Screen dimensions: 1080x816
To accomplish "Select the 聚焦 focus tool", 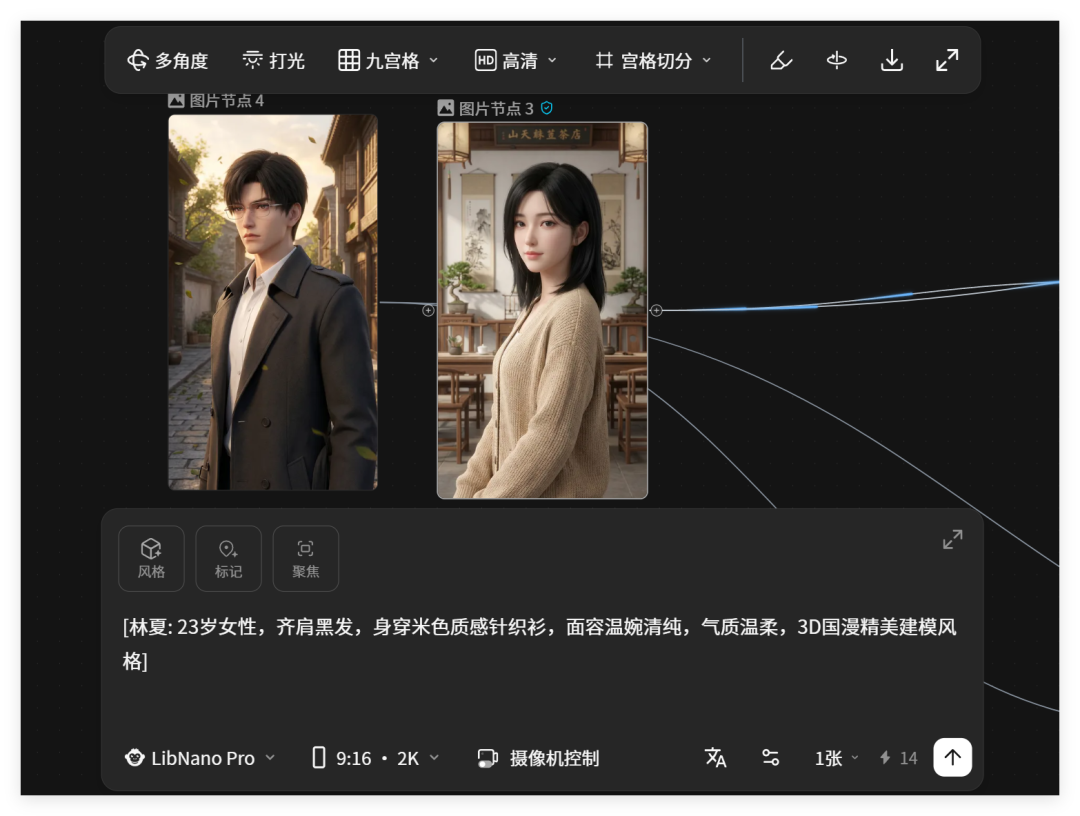I will pos(305,558).
